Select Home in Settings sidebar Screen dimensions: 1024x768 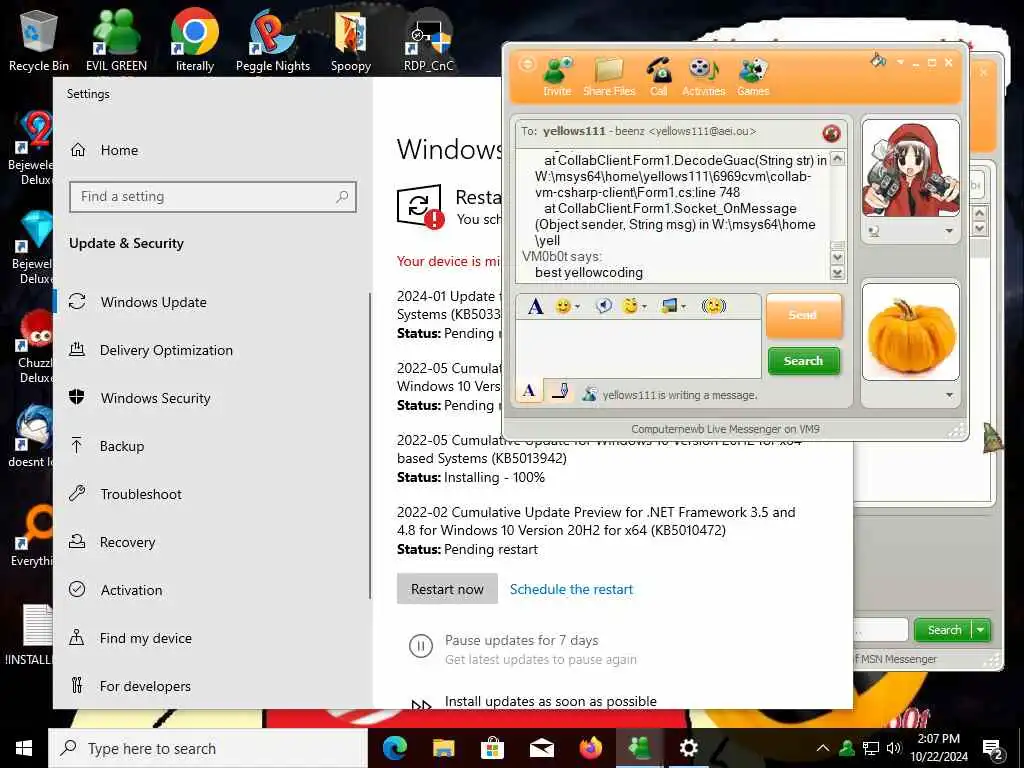click(x=213, y=150)
